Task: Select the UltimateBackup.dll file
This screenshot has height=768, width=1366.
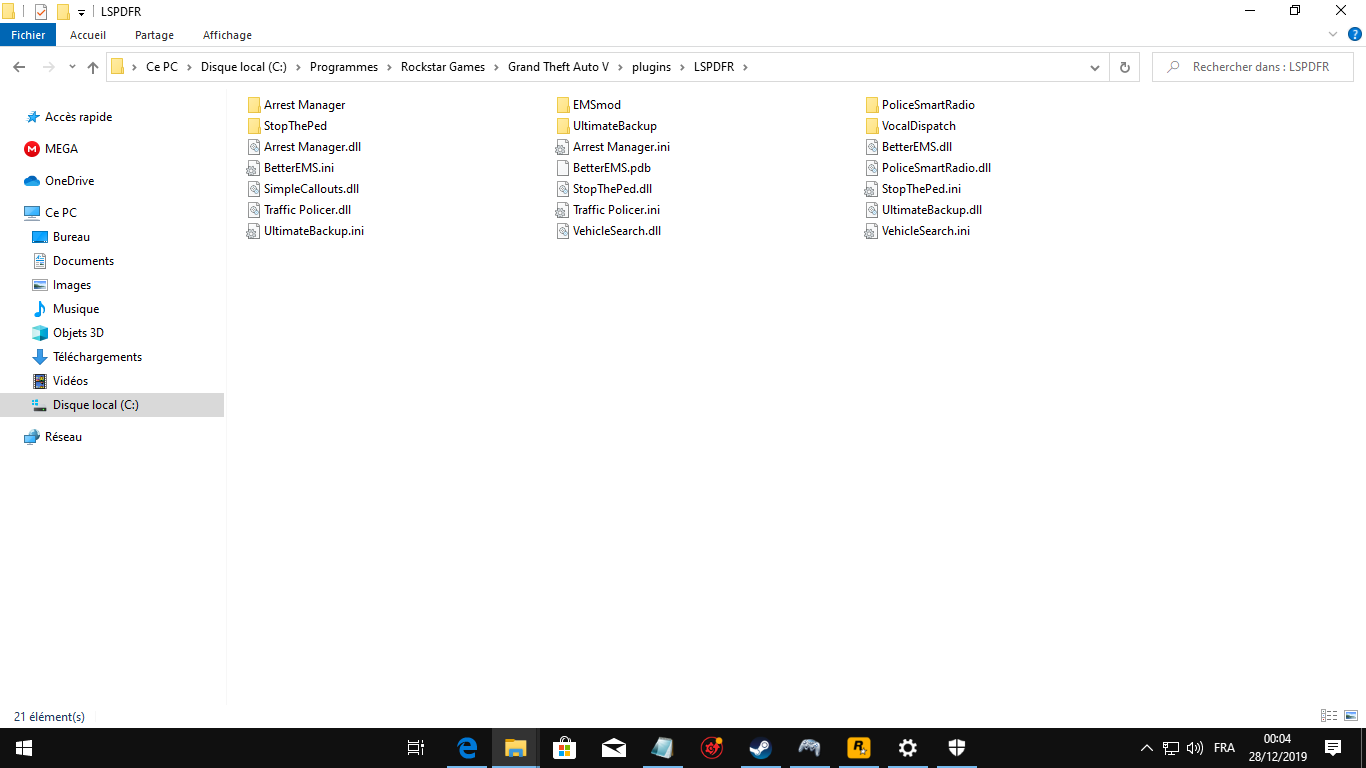Action: pyautogui.click(x=924, y=210)
